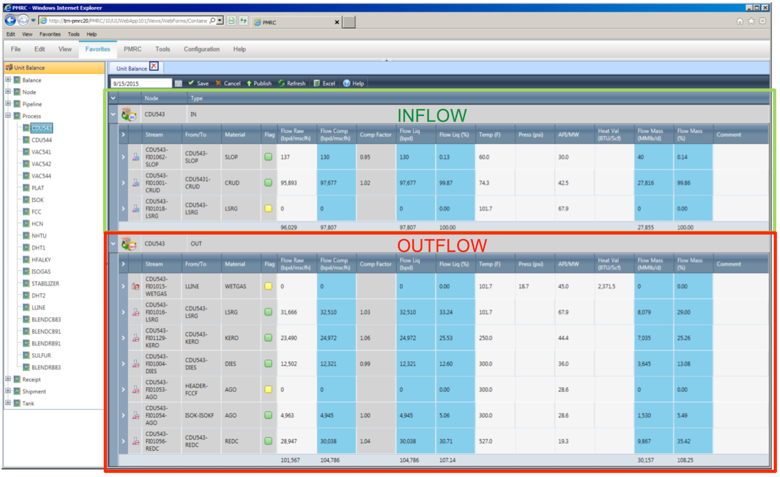The image size is (780, 477).
Task: Click the CDU543 IN node icon
Action: (x=129, y=115)
